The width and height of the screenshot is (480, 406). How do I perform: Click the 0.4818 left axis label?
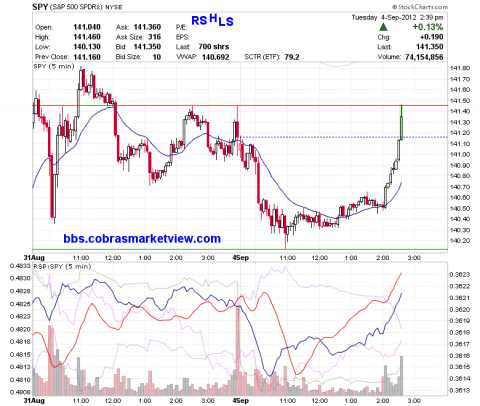[20, 342]
